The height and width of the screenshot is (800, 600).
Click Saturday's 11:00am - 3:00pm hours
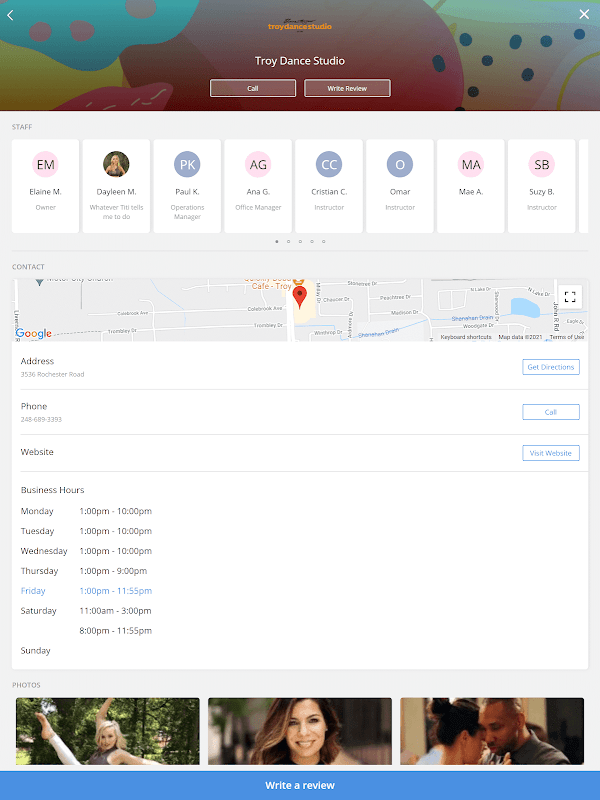[x=115, y=611]
